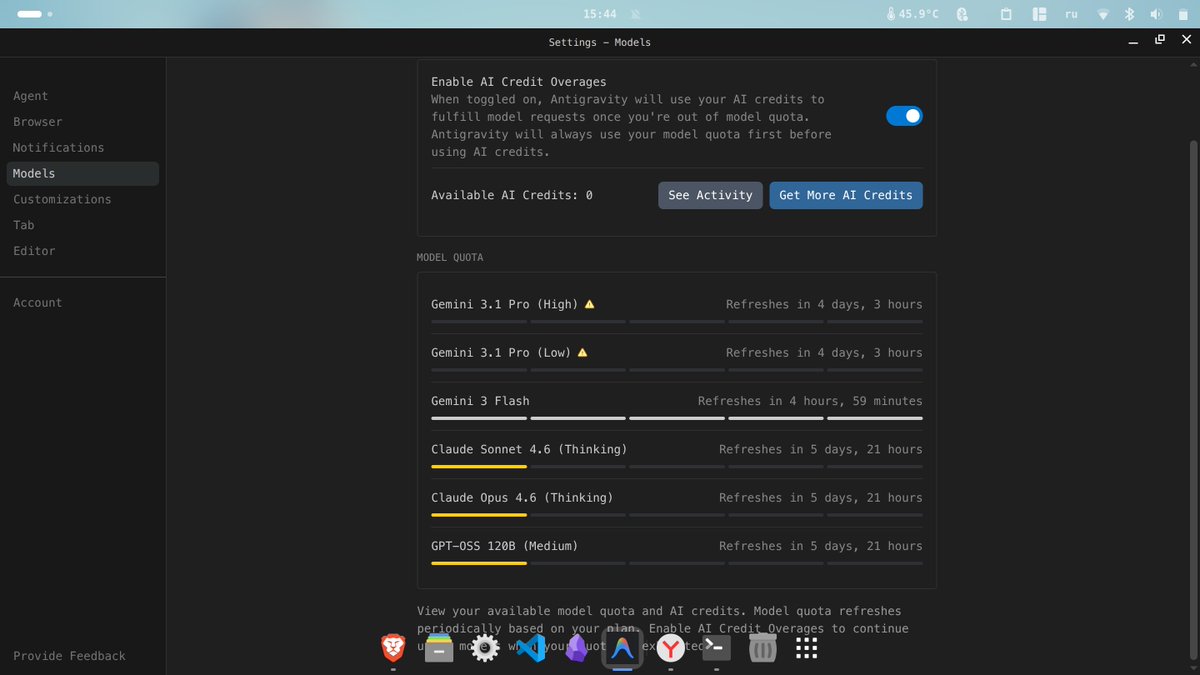The width and height of the screenshot is (1200, 675).
Task: Click the Antigravity app dock icon
Action: click(x=623, y=648)
